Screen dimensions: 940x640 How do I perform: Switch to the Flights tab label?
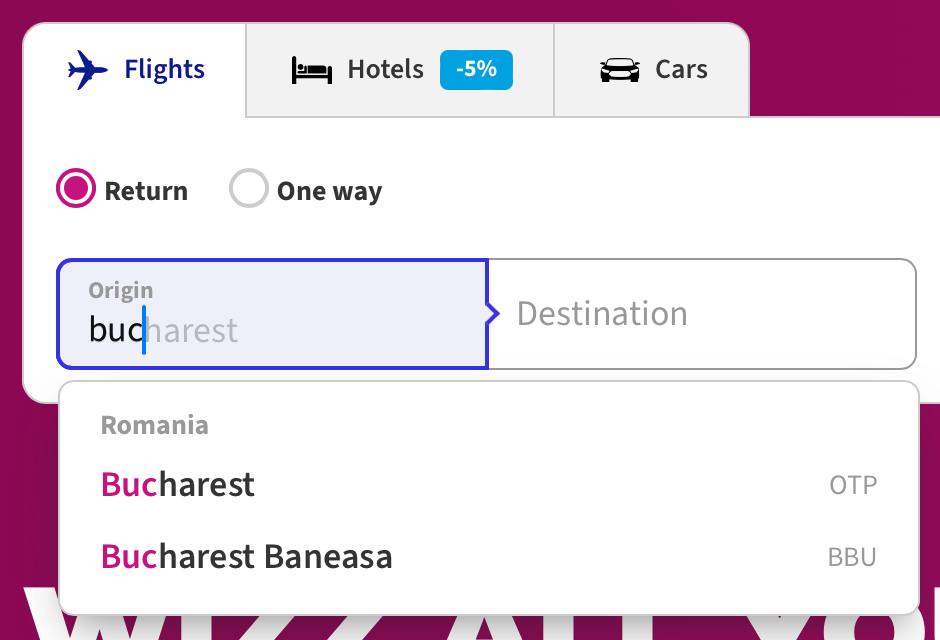pos(164,69)
